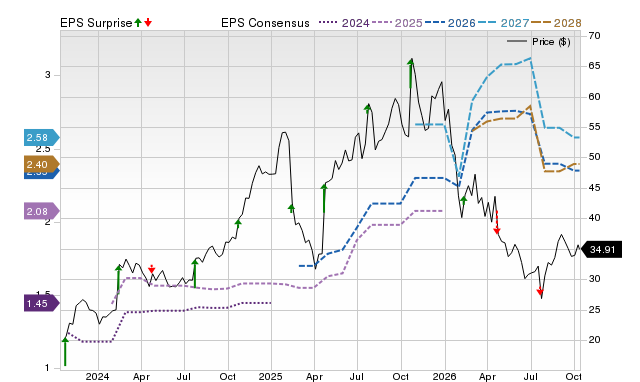Toggle the 2027 consensus legend entry
This screenshot has height=382, width=640.
pos(503,23)
